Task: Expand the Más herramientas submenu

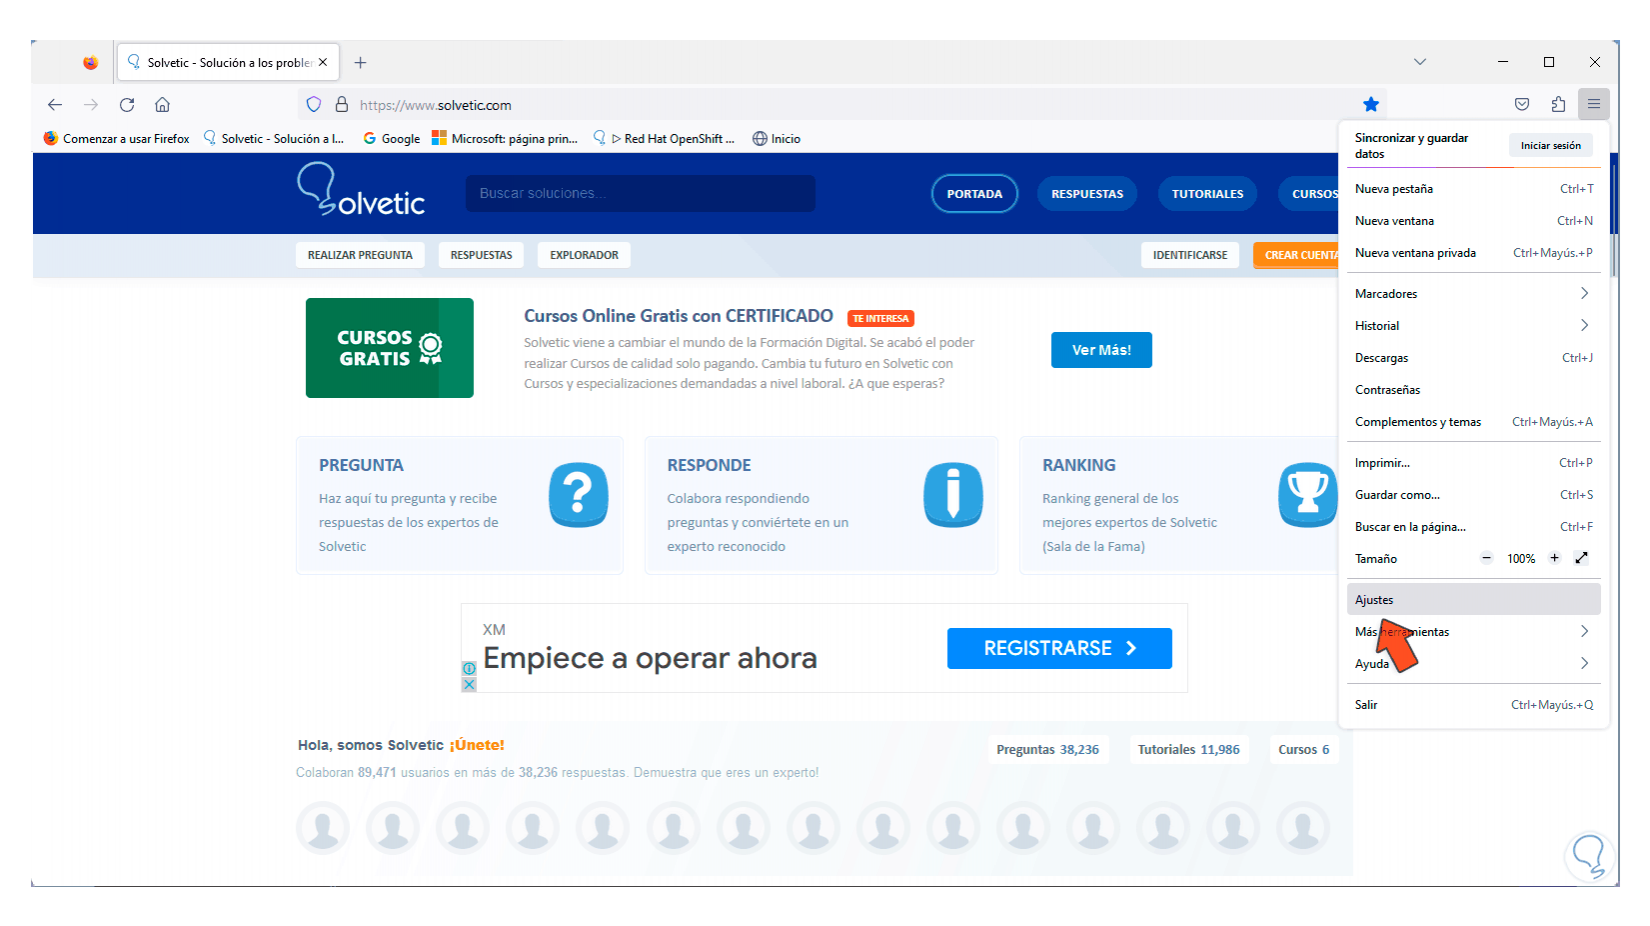Action: [x=1474, y=632]
